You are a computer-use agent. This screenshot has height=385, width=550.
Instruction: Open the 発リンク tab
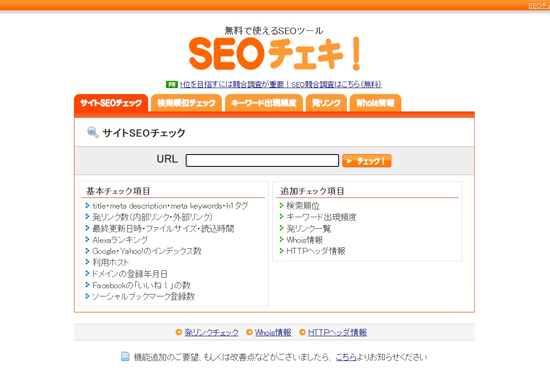[x=326, y=103]
